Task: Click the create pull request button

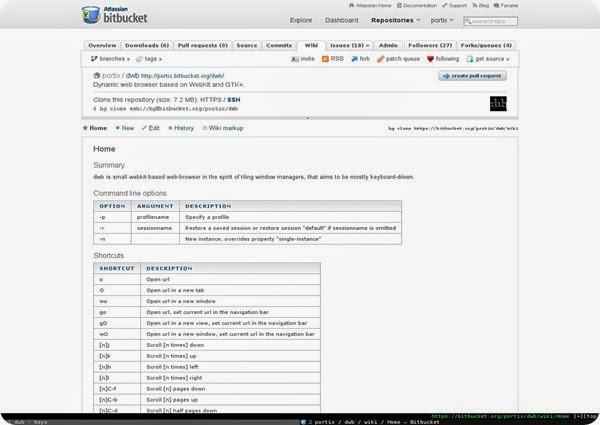Action: pos(473,76)
